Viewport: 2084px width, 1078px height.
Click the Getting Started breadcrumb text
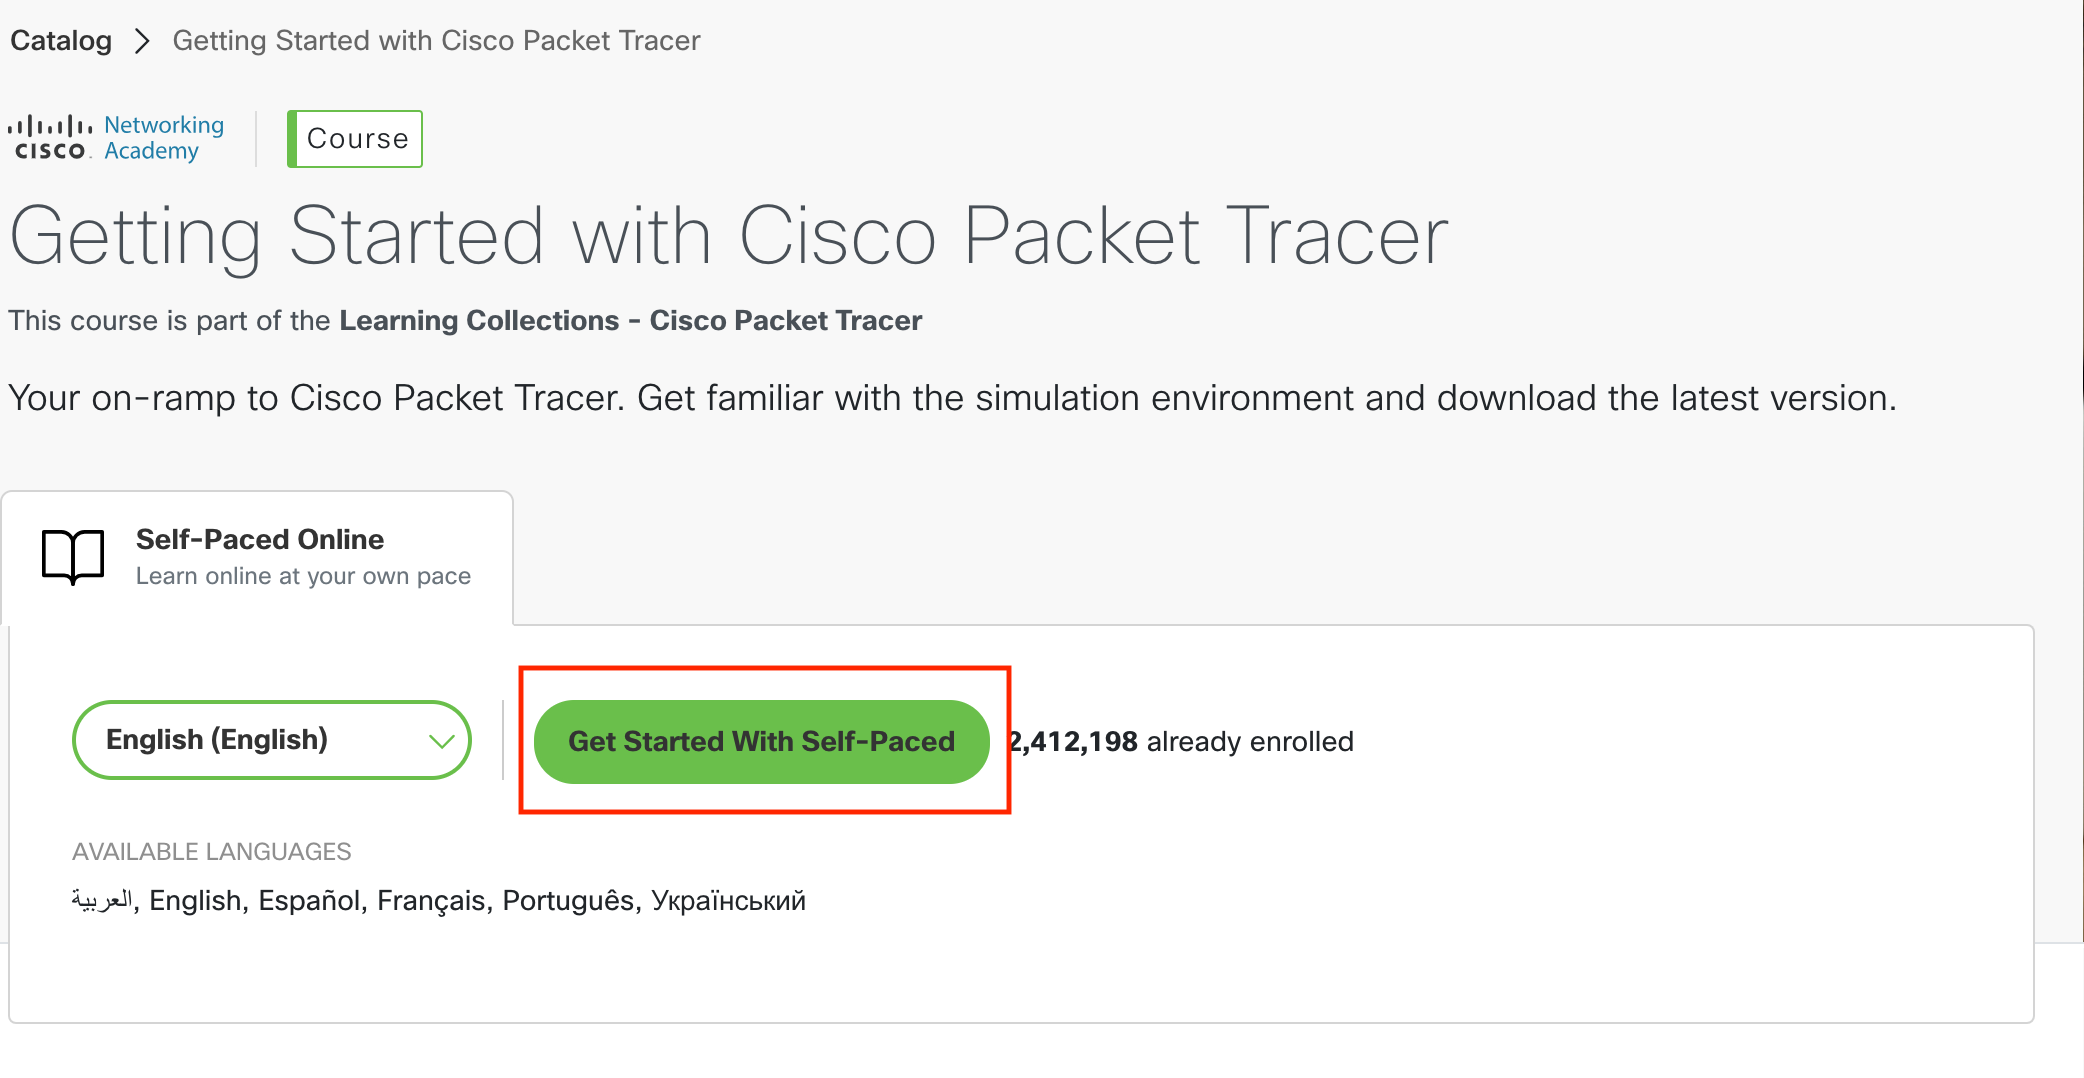pos(436,41)
